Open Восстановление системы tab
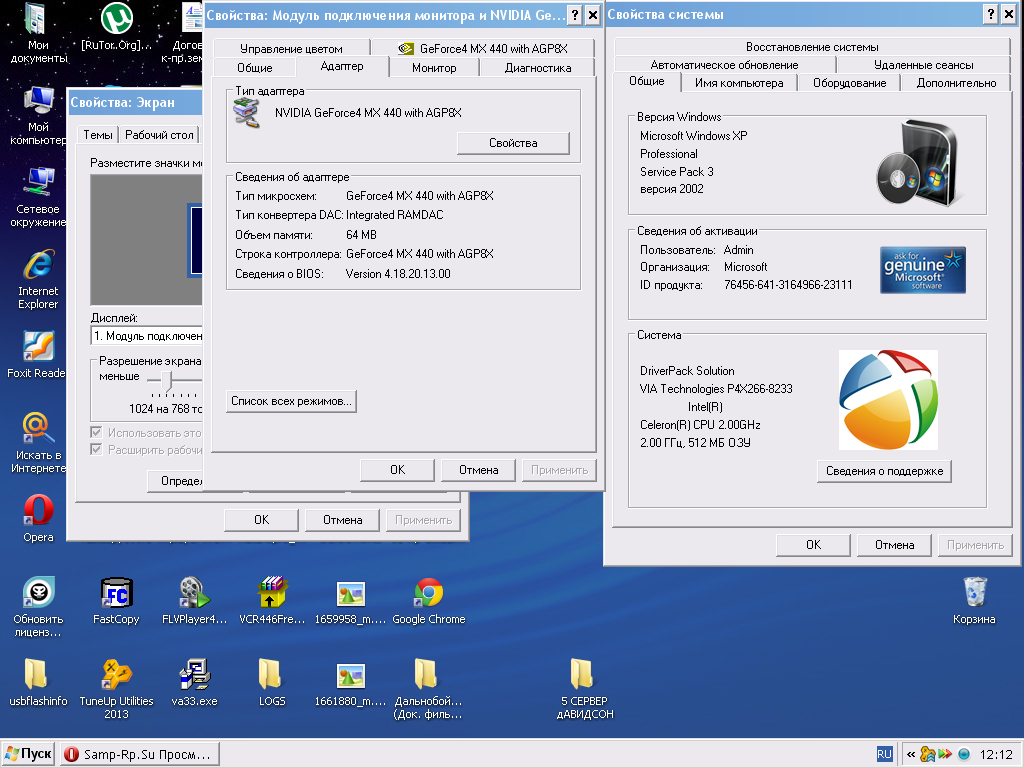The width and height of the screenshot is (1024, 768). tap(812, 47)
